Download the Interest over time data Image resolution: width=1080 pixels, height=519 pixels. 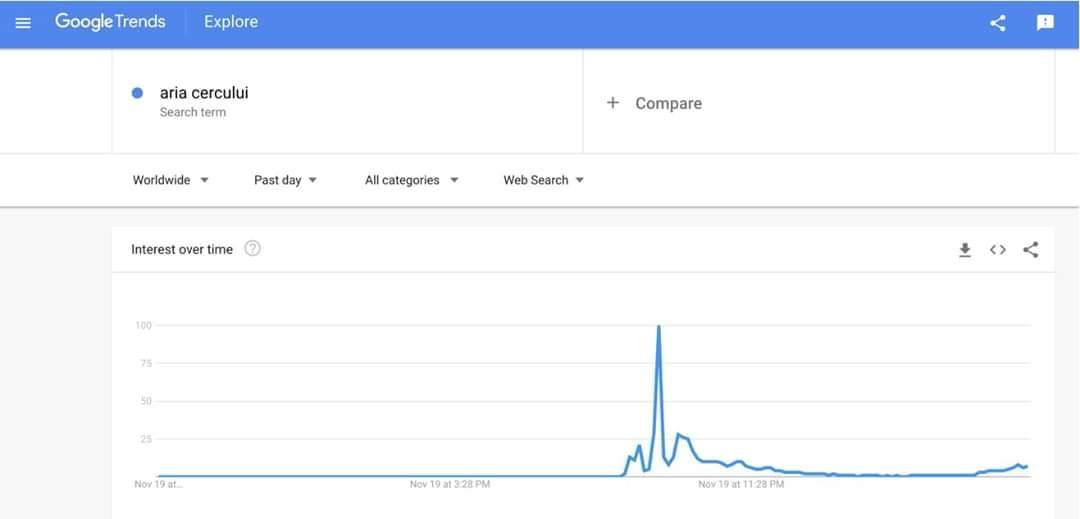point(965,250)
